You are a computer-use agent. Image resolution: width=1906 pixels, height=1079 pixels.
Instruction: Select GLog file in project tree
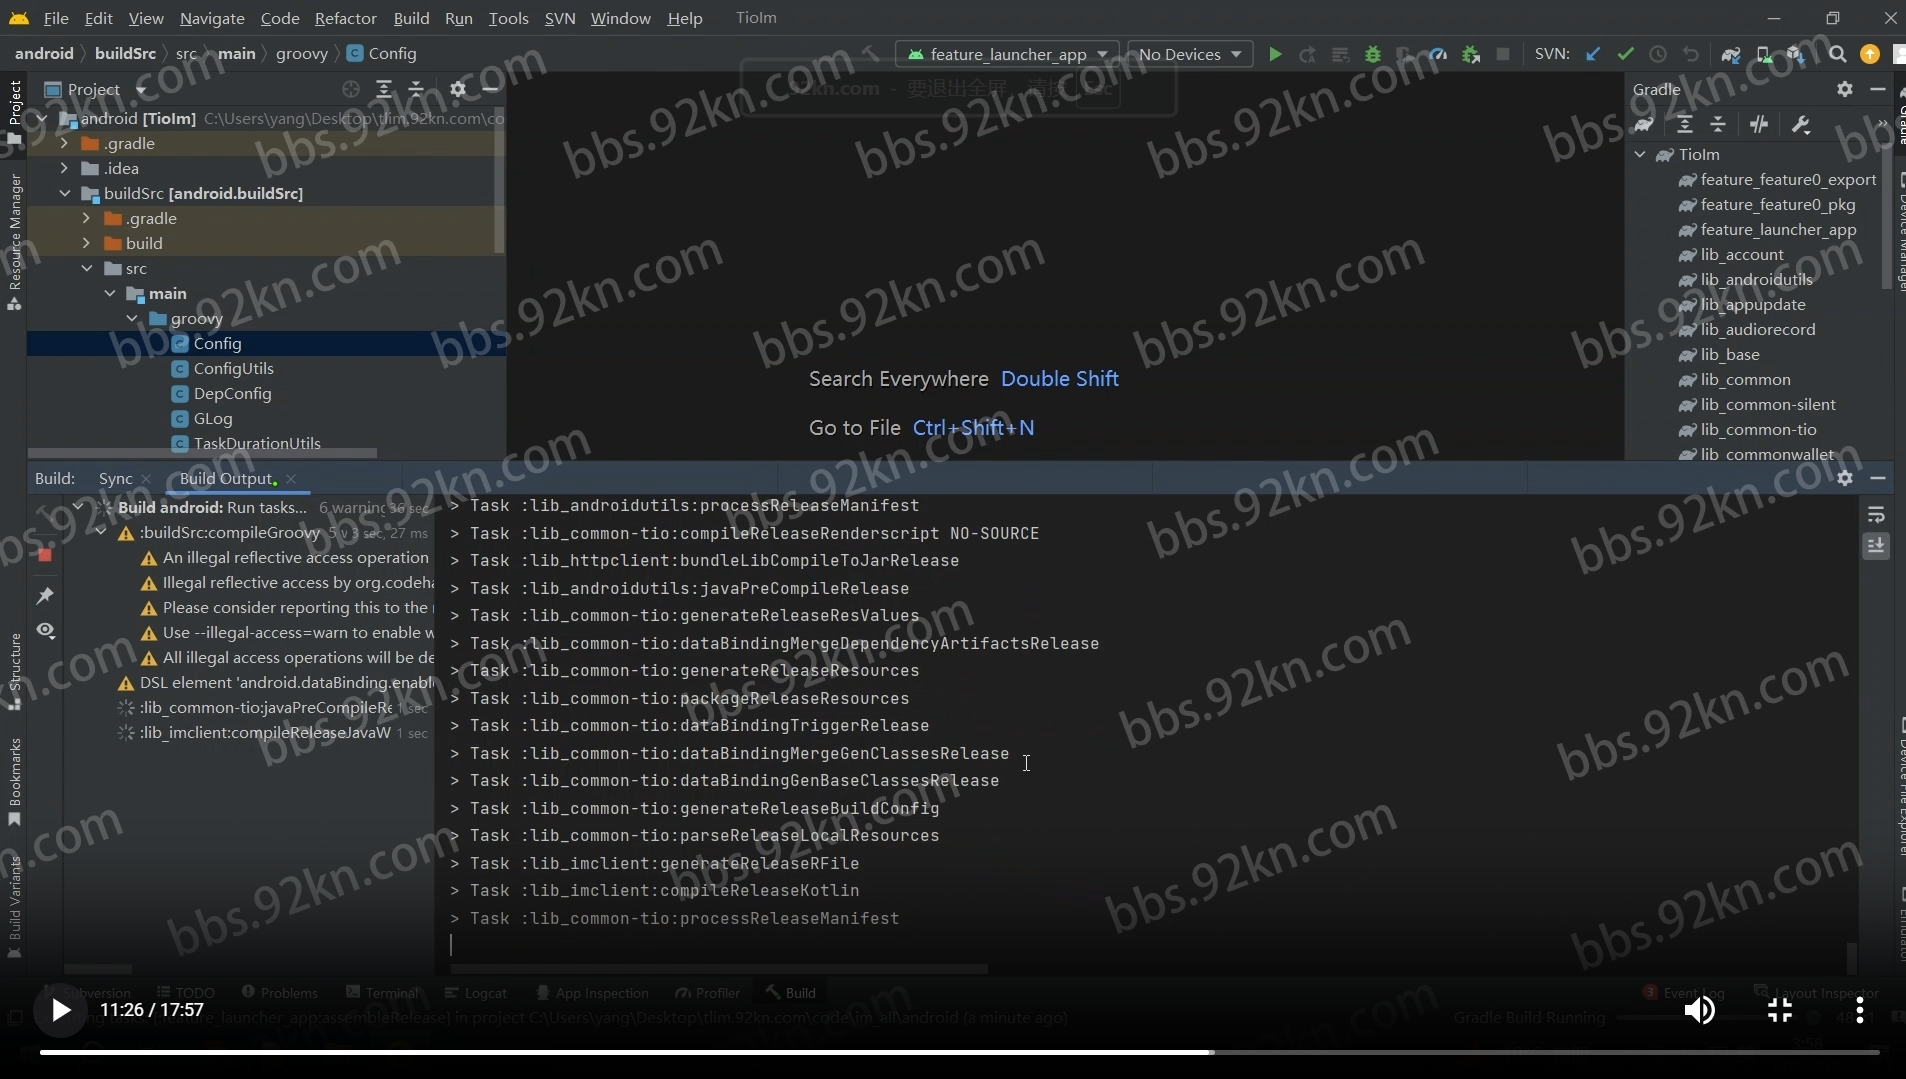(212, 418)
